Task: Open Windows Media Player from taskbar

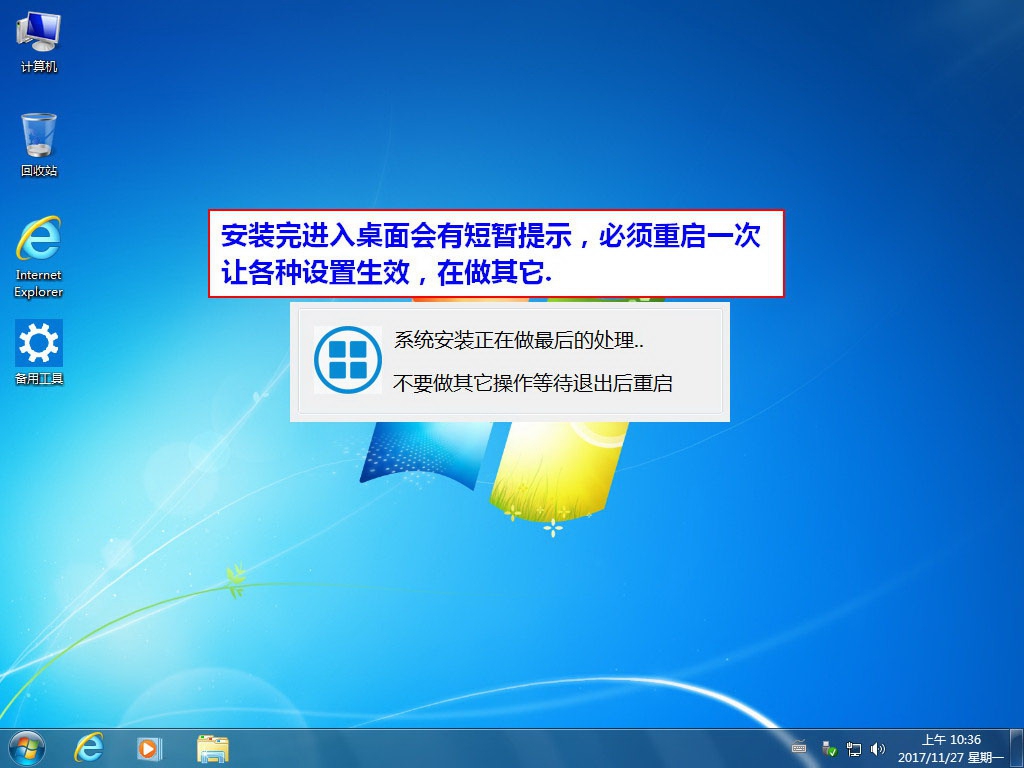Action: 149,748
